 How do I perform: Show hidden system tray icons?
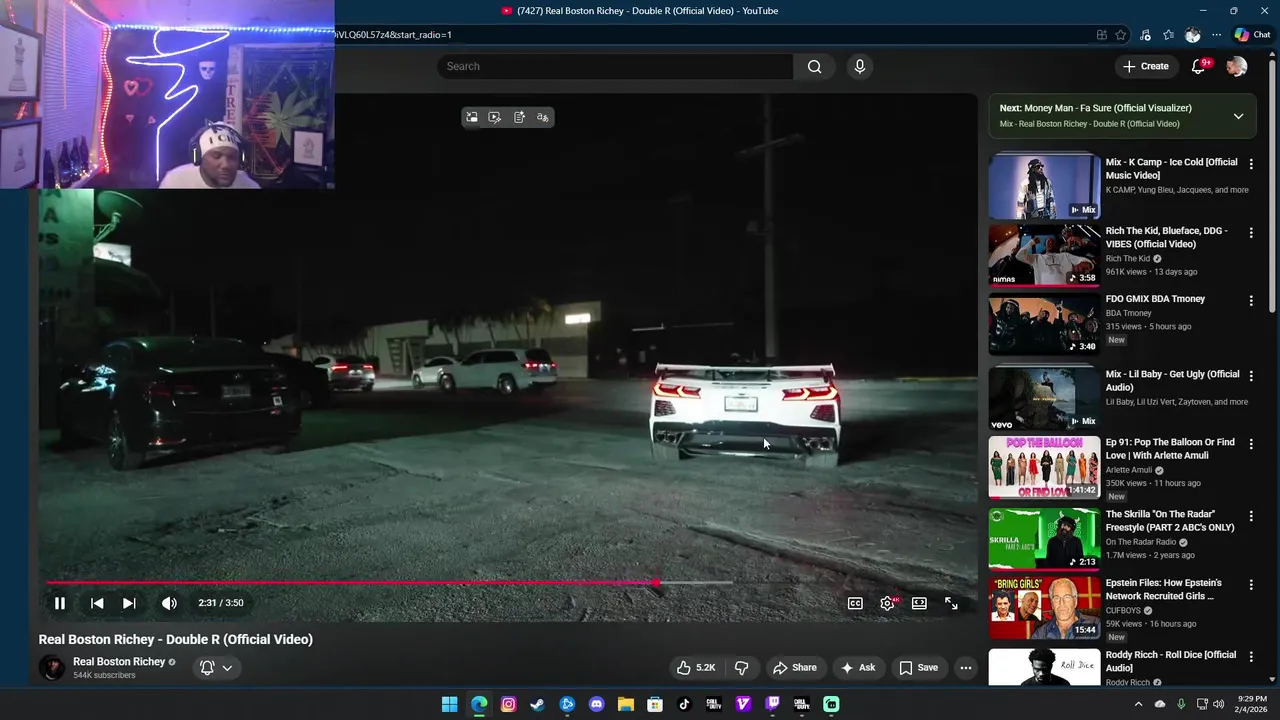1138,704
